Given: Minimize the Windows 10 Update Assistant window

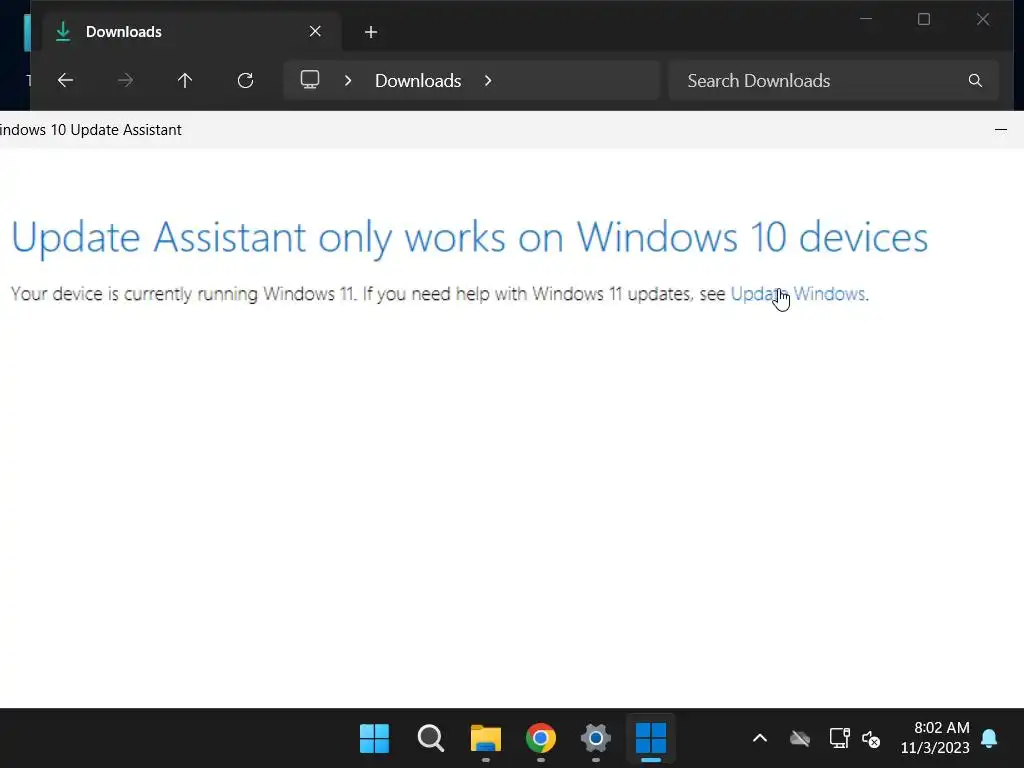Looking at the screenshot, I should tap(1000, 129).
